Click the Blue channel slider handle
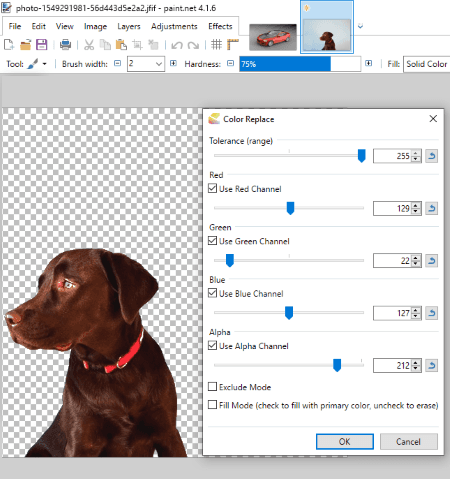The image size is (450, 479). coord(289,313)
